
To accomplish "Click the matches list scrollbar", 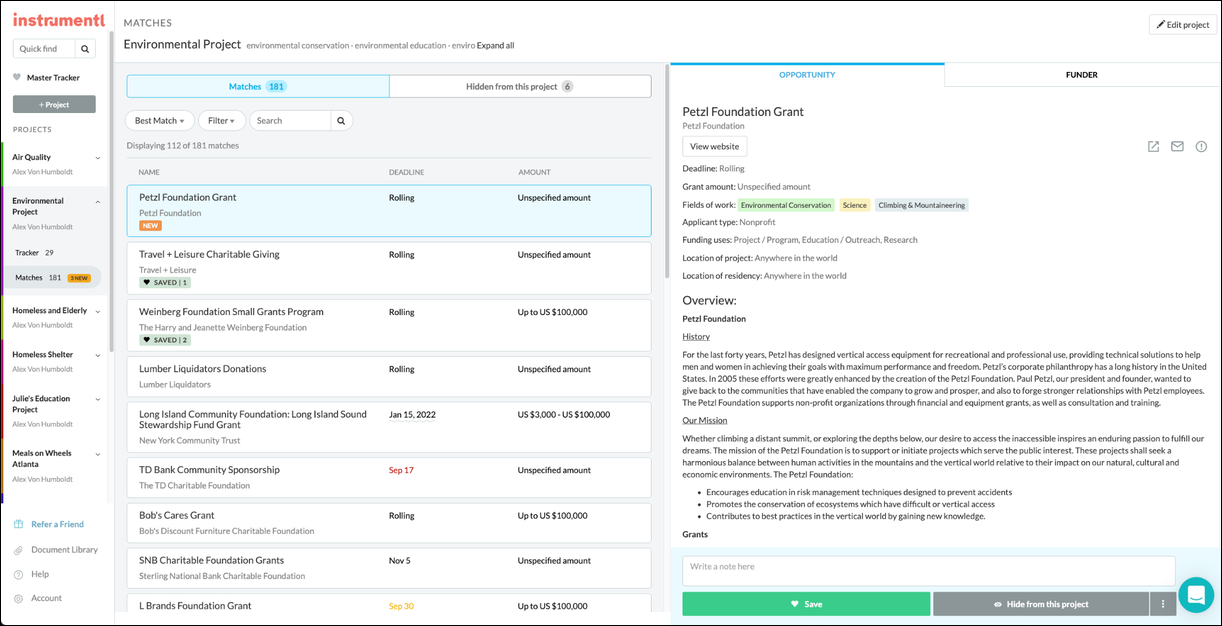I will click(665, 172).
